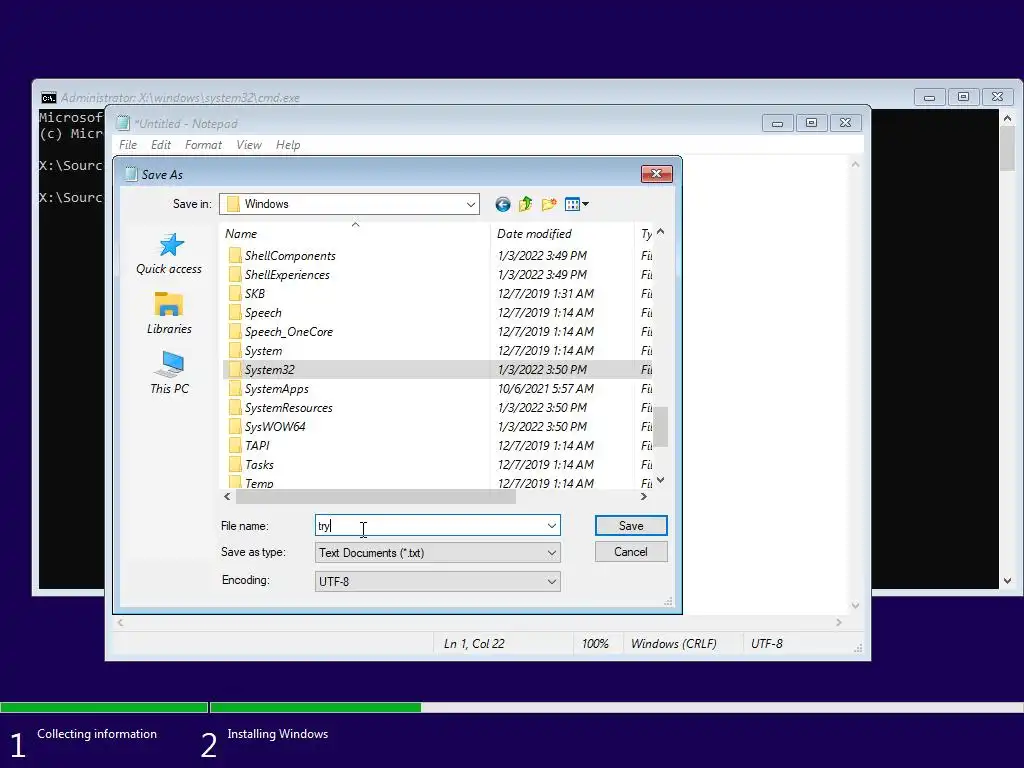Click SKB date 12/7/2019 1:31 AM
This screenshot has height=768, width=1024.
coord(546,293)
